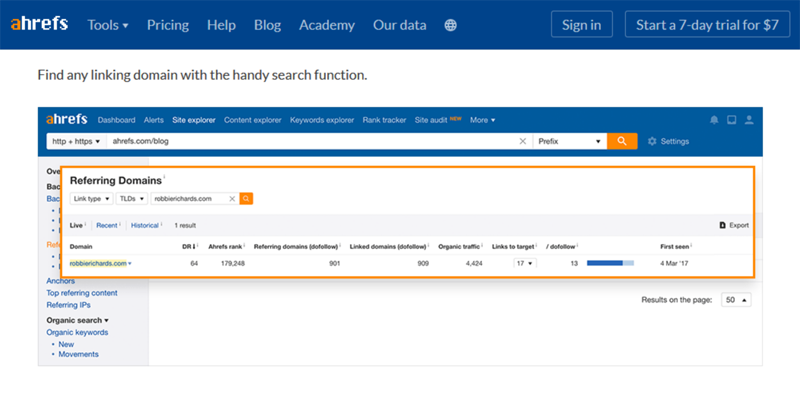Click Start a 7-day trial for $7
The image size is (800, 397).
click(x=707, y=25)
